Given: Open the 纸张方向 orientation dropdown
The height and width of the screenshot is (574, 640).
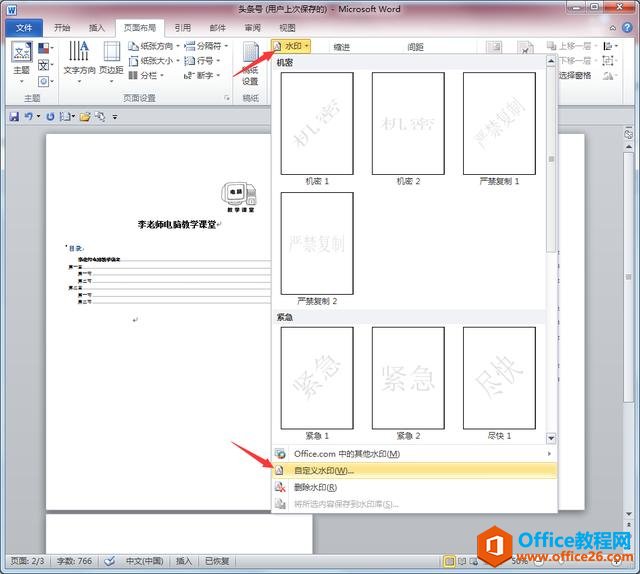Looking at the screenshot, I should [153, 46].
